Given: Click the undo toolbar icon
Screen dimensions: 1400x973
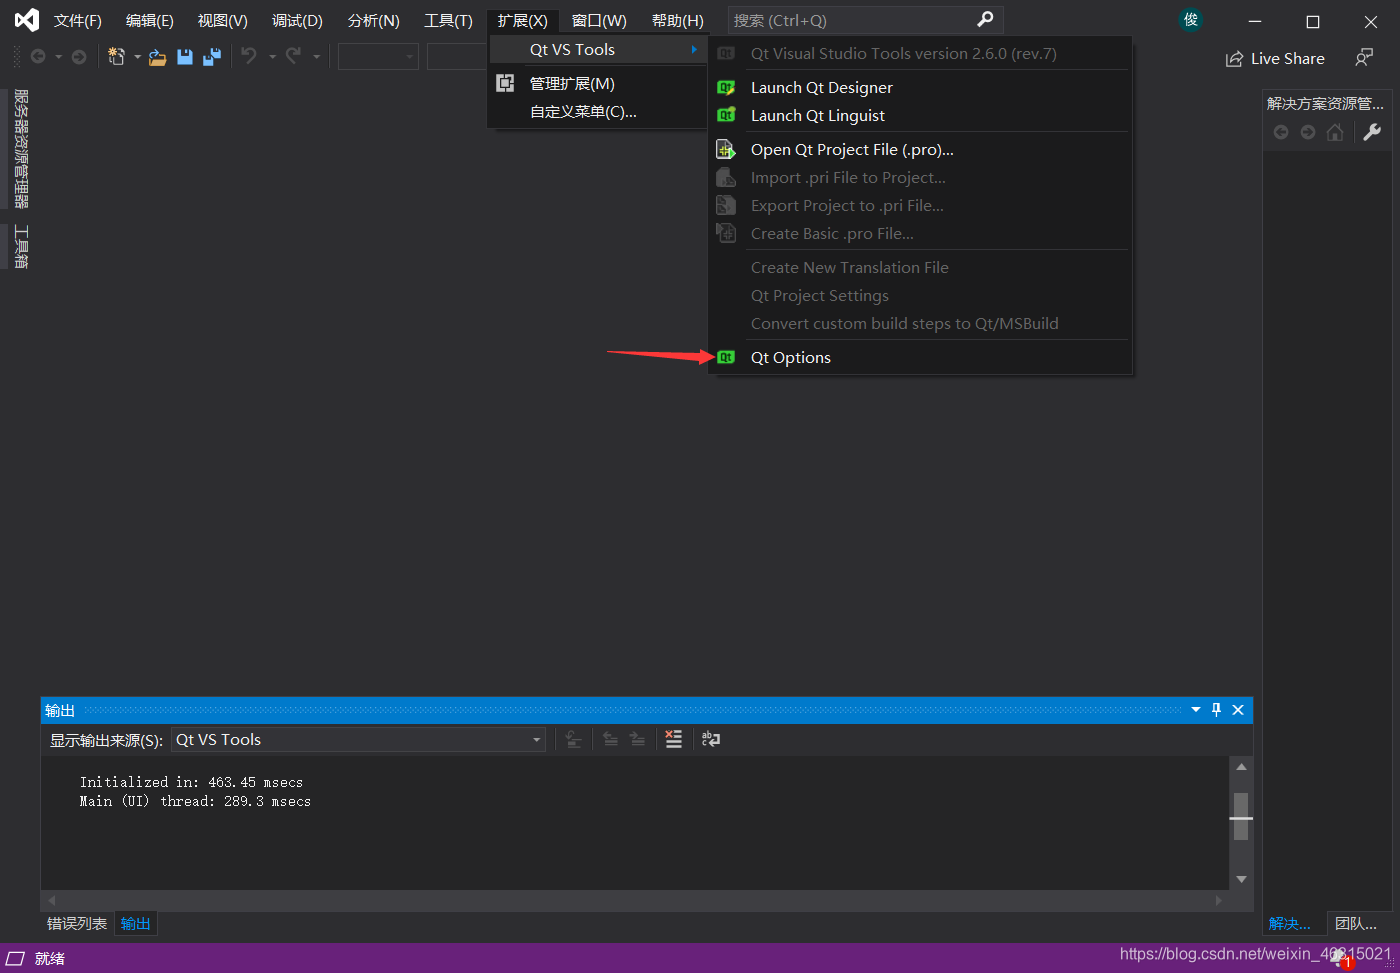Looking at the screenshot, I should click(249, 57).
